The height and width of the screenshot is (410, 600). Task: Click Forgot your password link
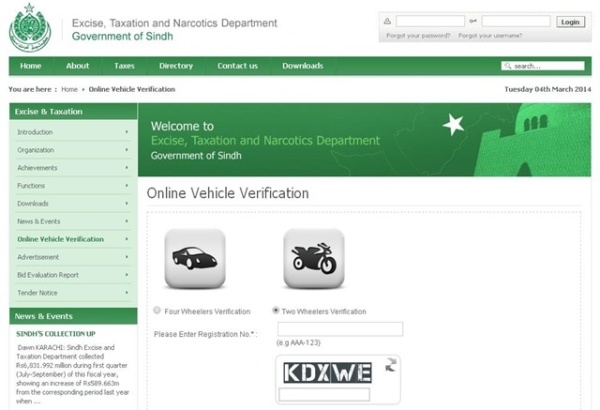pos(418,36)
